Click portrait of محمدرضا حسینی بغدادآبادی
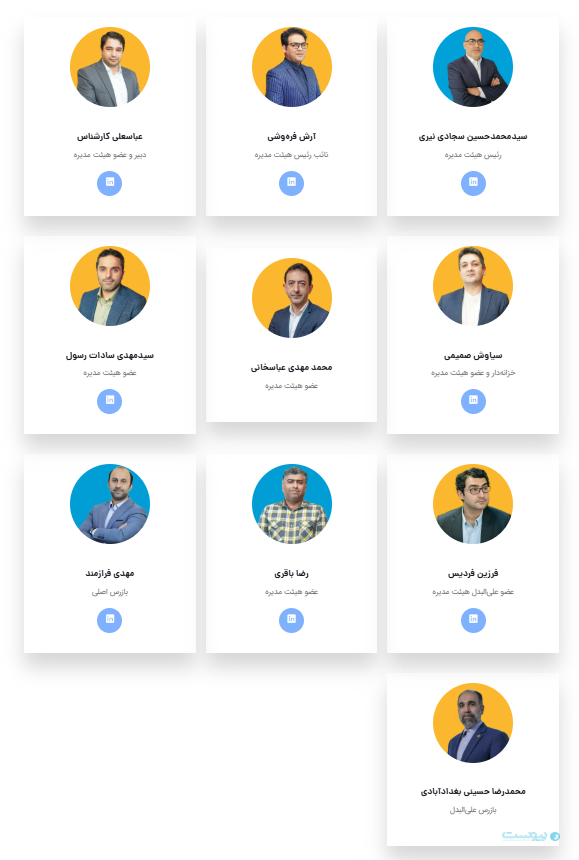The width and height of the screenshot is (579, 860). [473, 723]
